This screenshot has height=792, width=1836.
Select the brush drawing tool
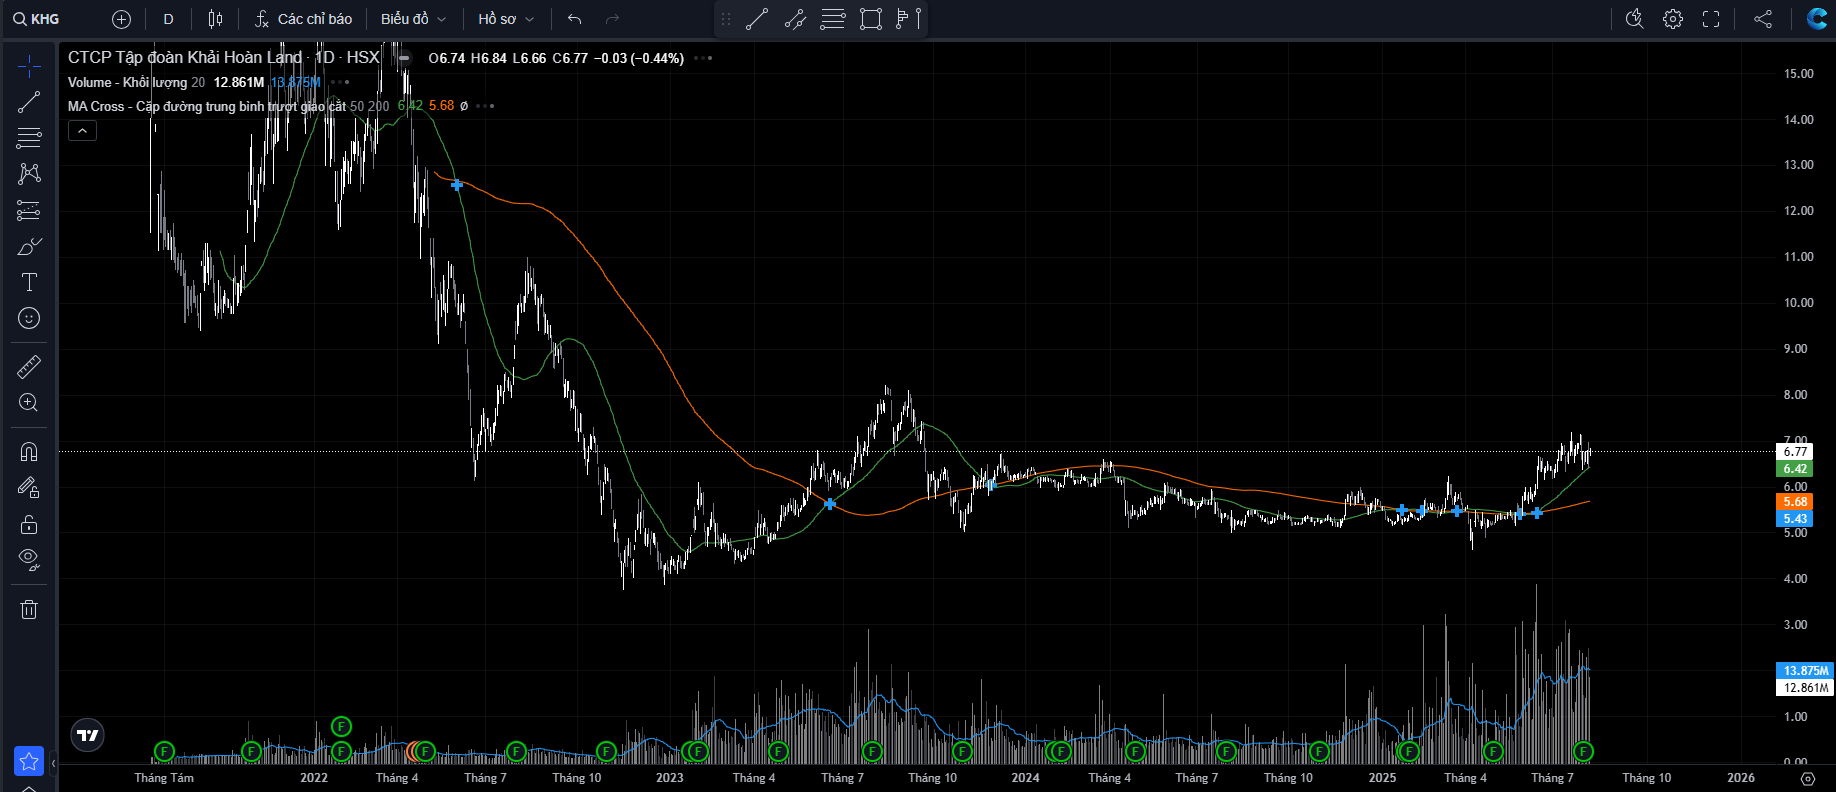(x=29, y=246)
